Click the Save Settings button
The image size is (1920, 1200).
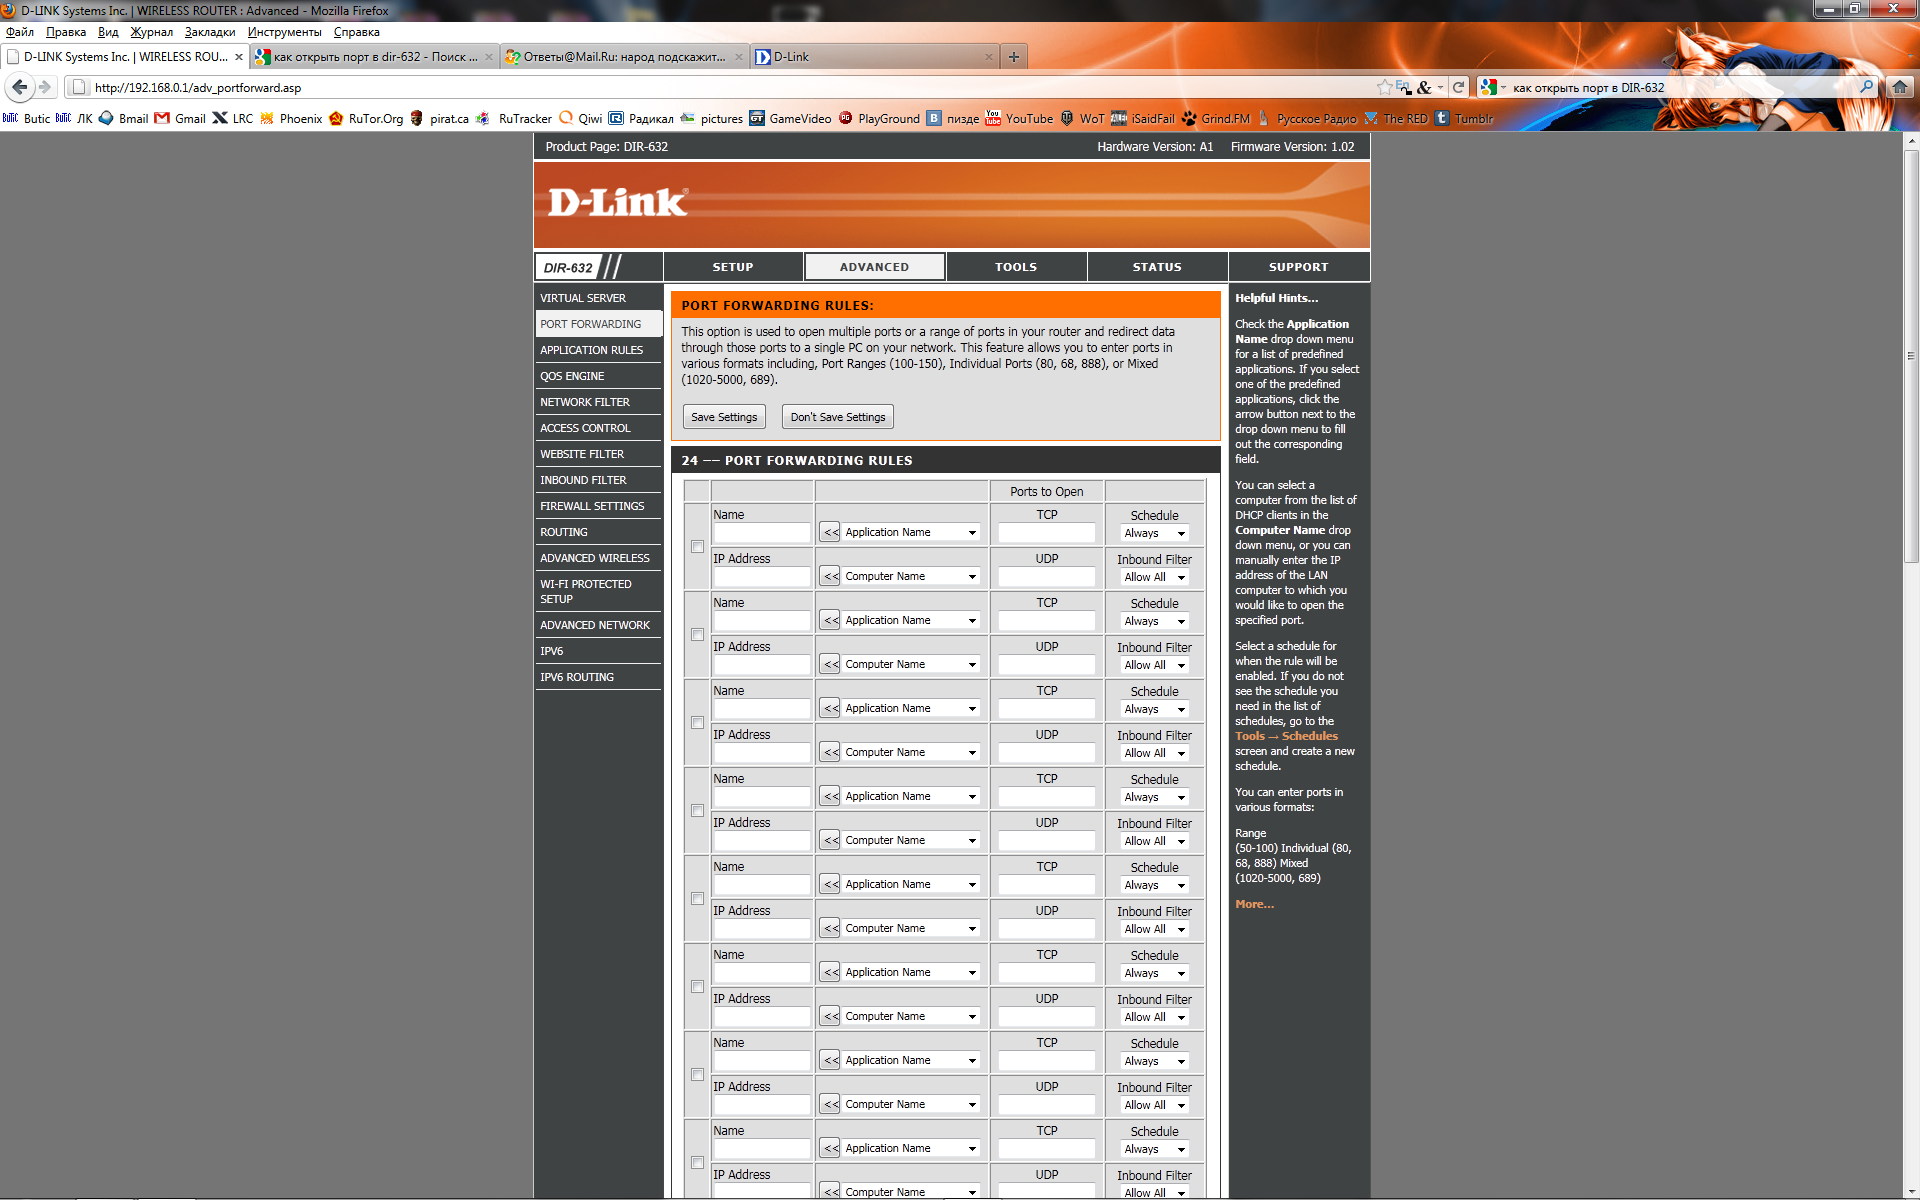pyautogui.click(x=724, y=417)
